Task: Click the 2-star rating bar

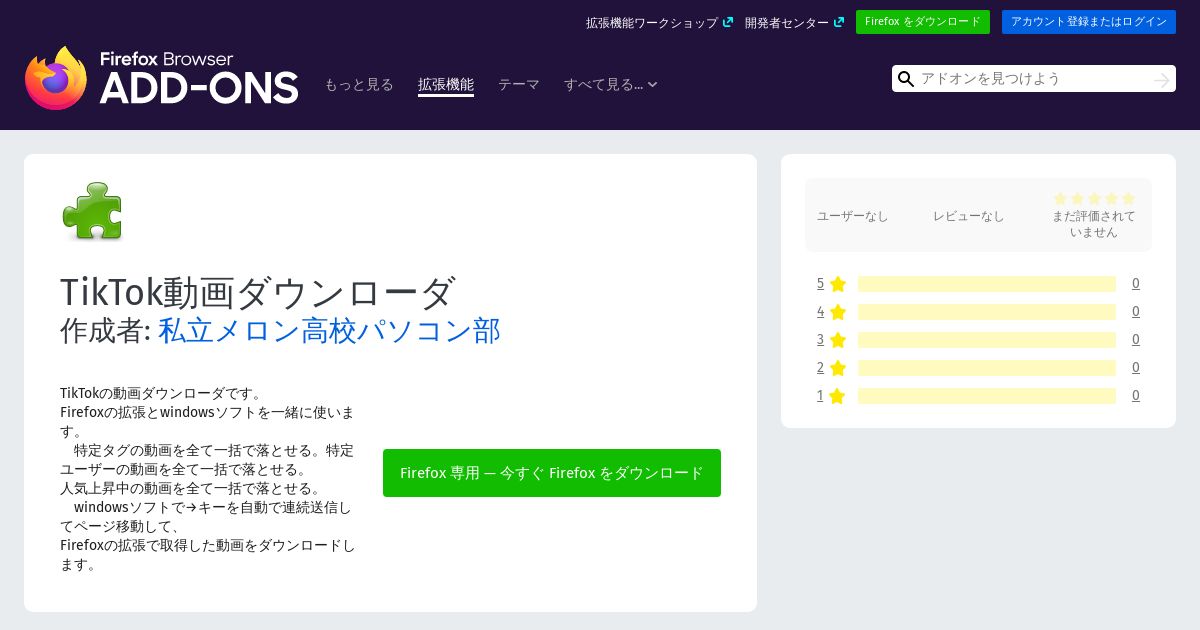Action: click(987, 368)
